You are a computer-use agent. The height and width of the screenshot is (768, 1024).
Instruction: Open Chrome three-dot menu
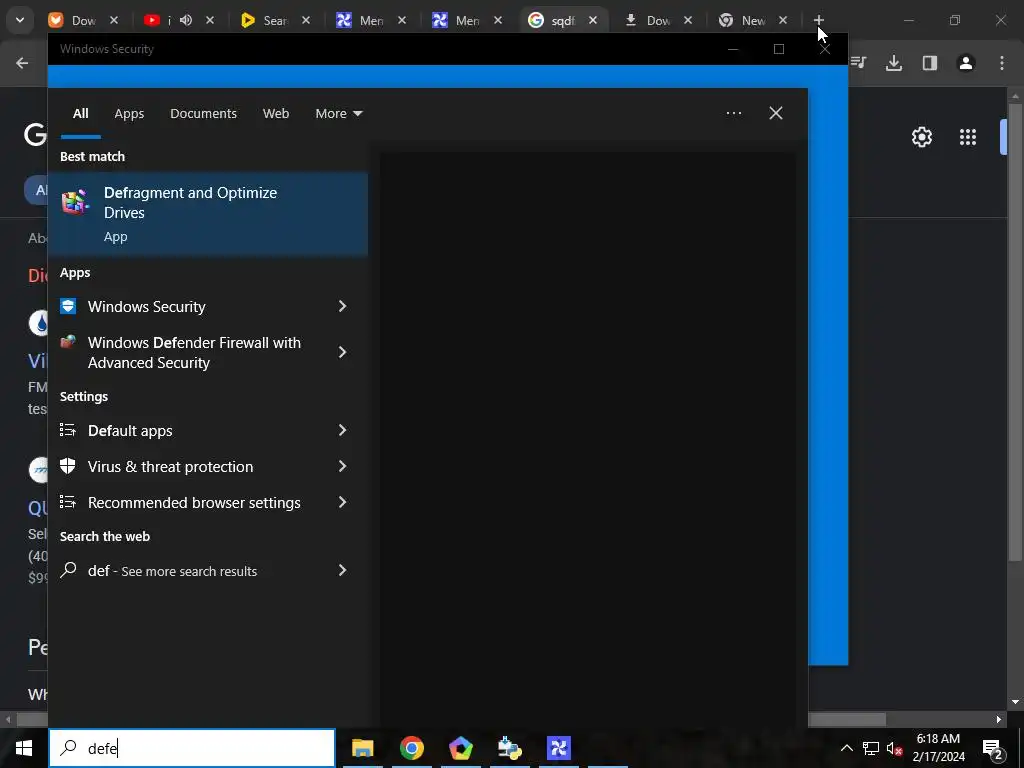1002,63
